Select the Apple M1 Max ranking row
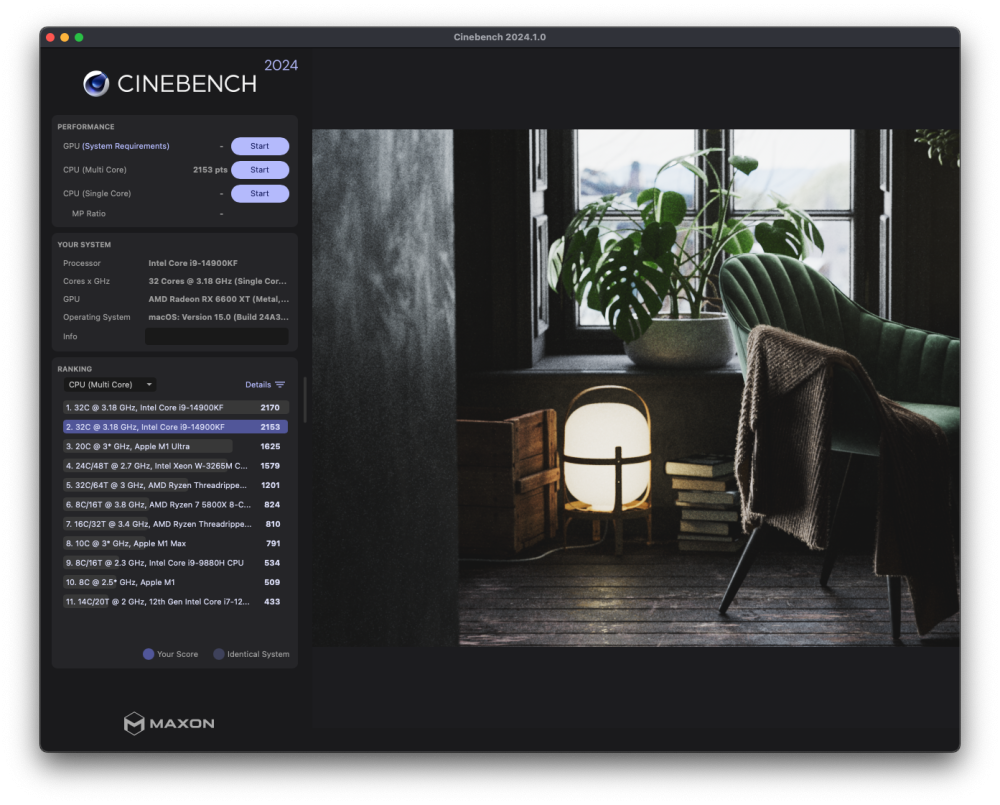The width and height of the screenshot is (1000, 805). [175, 543]
